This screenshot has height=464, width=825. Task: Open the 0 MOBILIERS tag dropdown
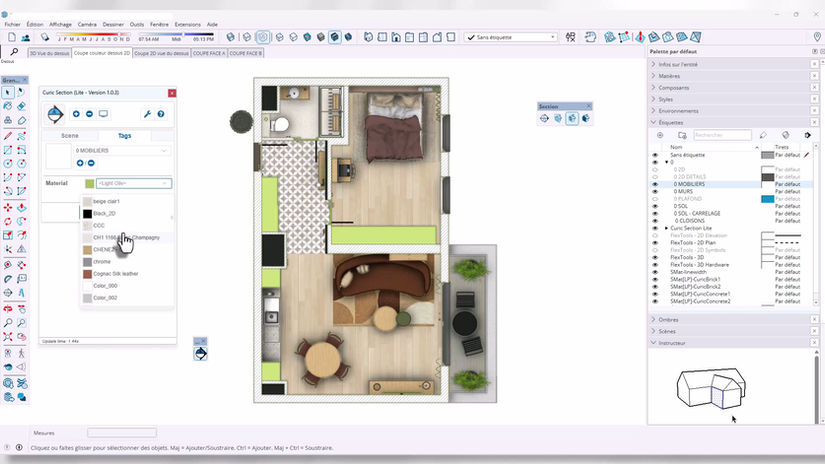tap(122, 150)
